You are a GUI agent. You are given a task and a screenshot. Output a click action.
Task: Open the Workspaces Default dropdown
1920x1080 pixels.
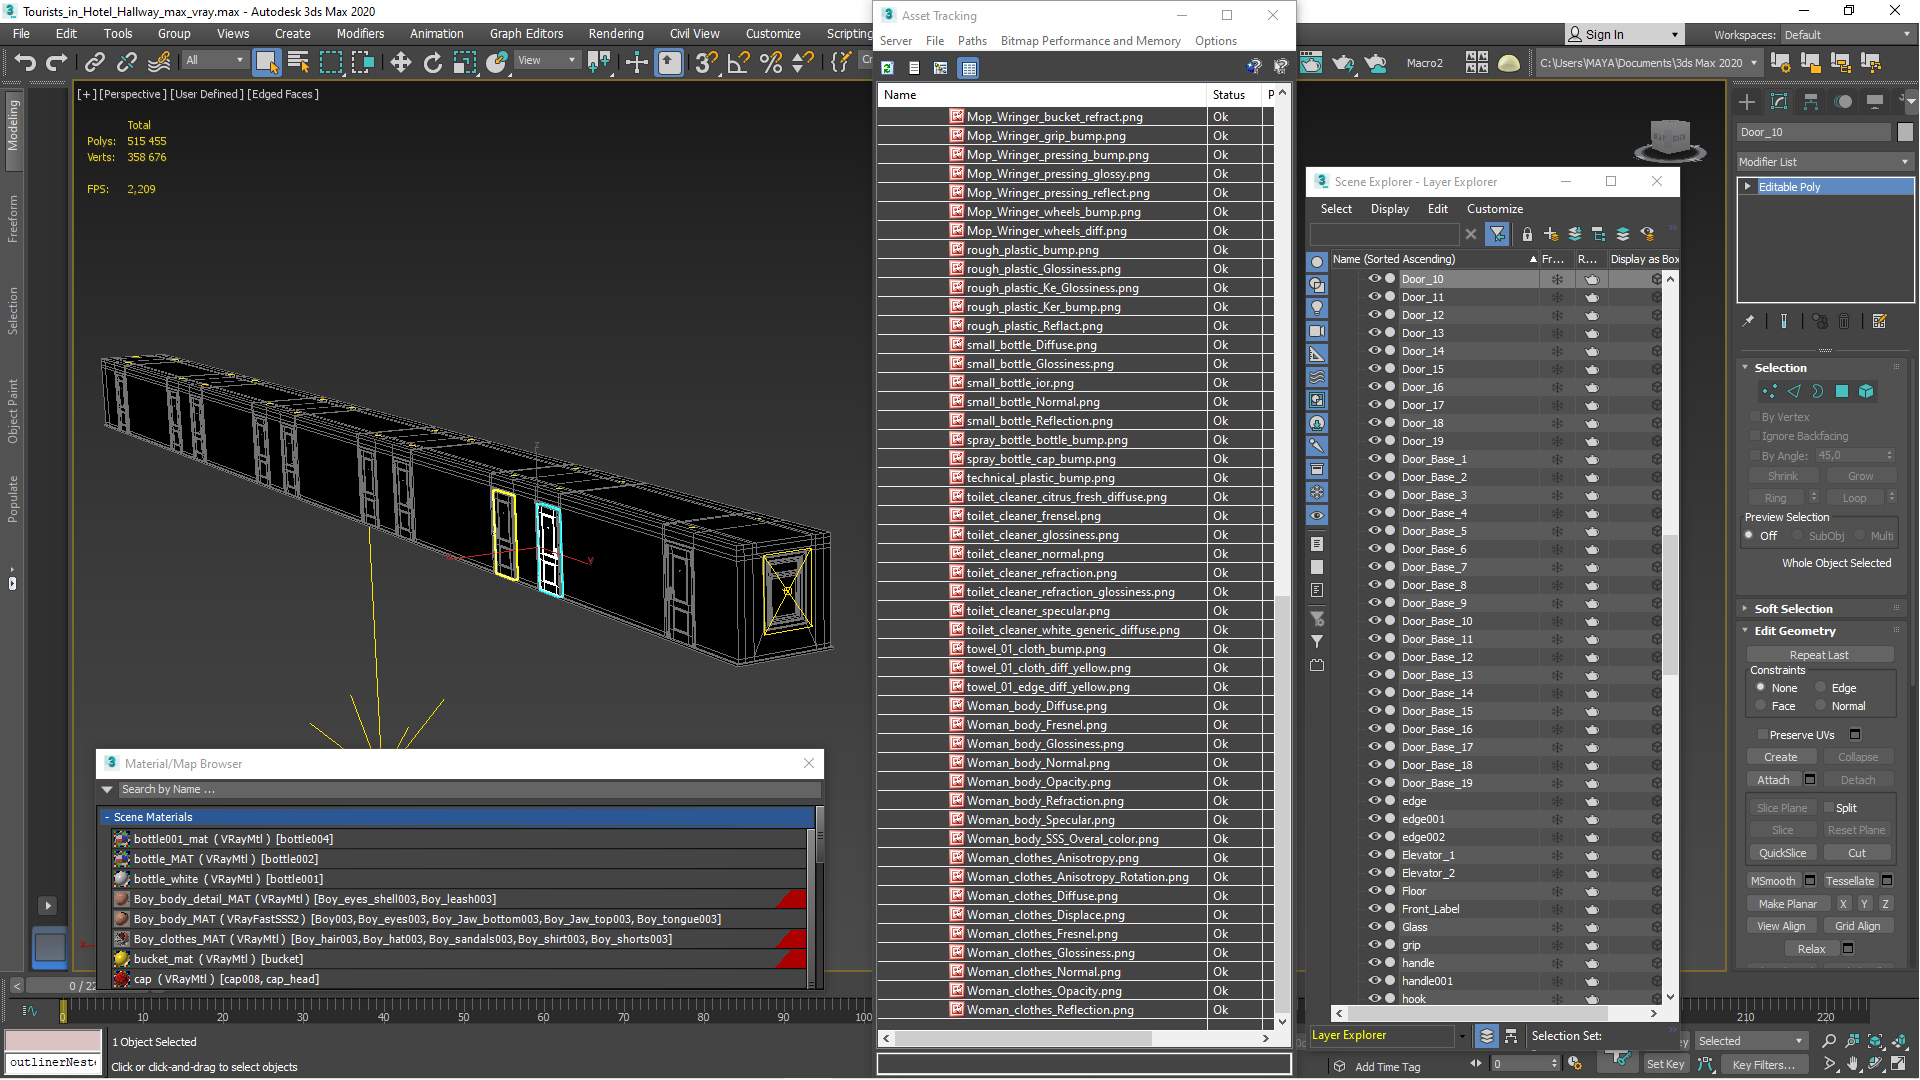(x=1845, y=35)
